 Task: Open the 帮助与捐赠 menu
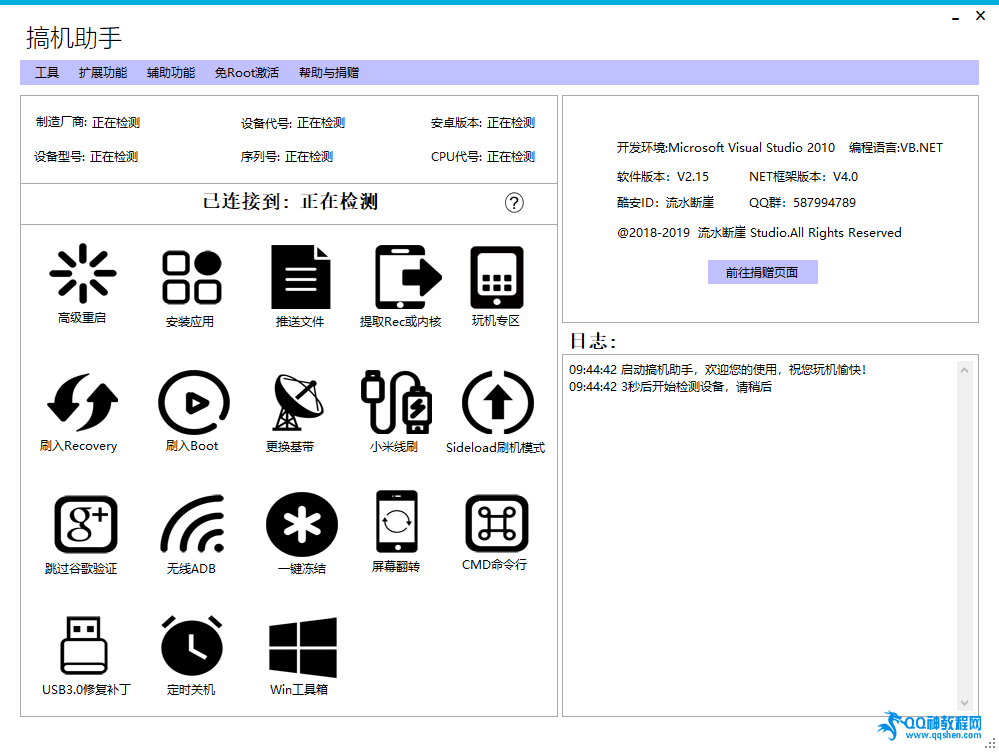click(329, 73)
